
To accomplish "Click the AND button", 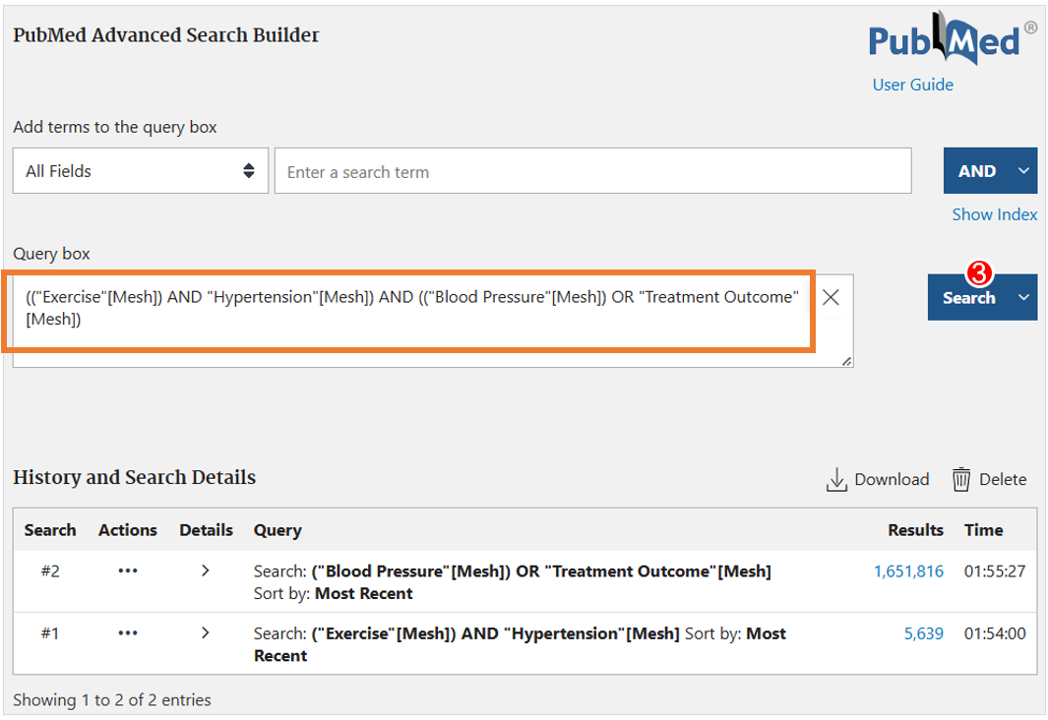I will 977,171.
